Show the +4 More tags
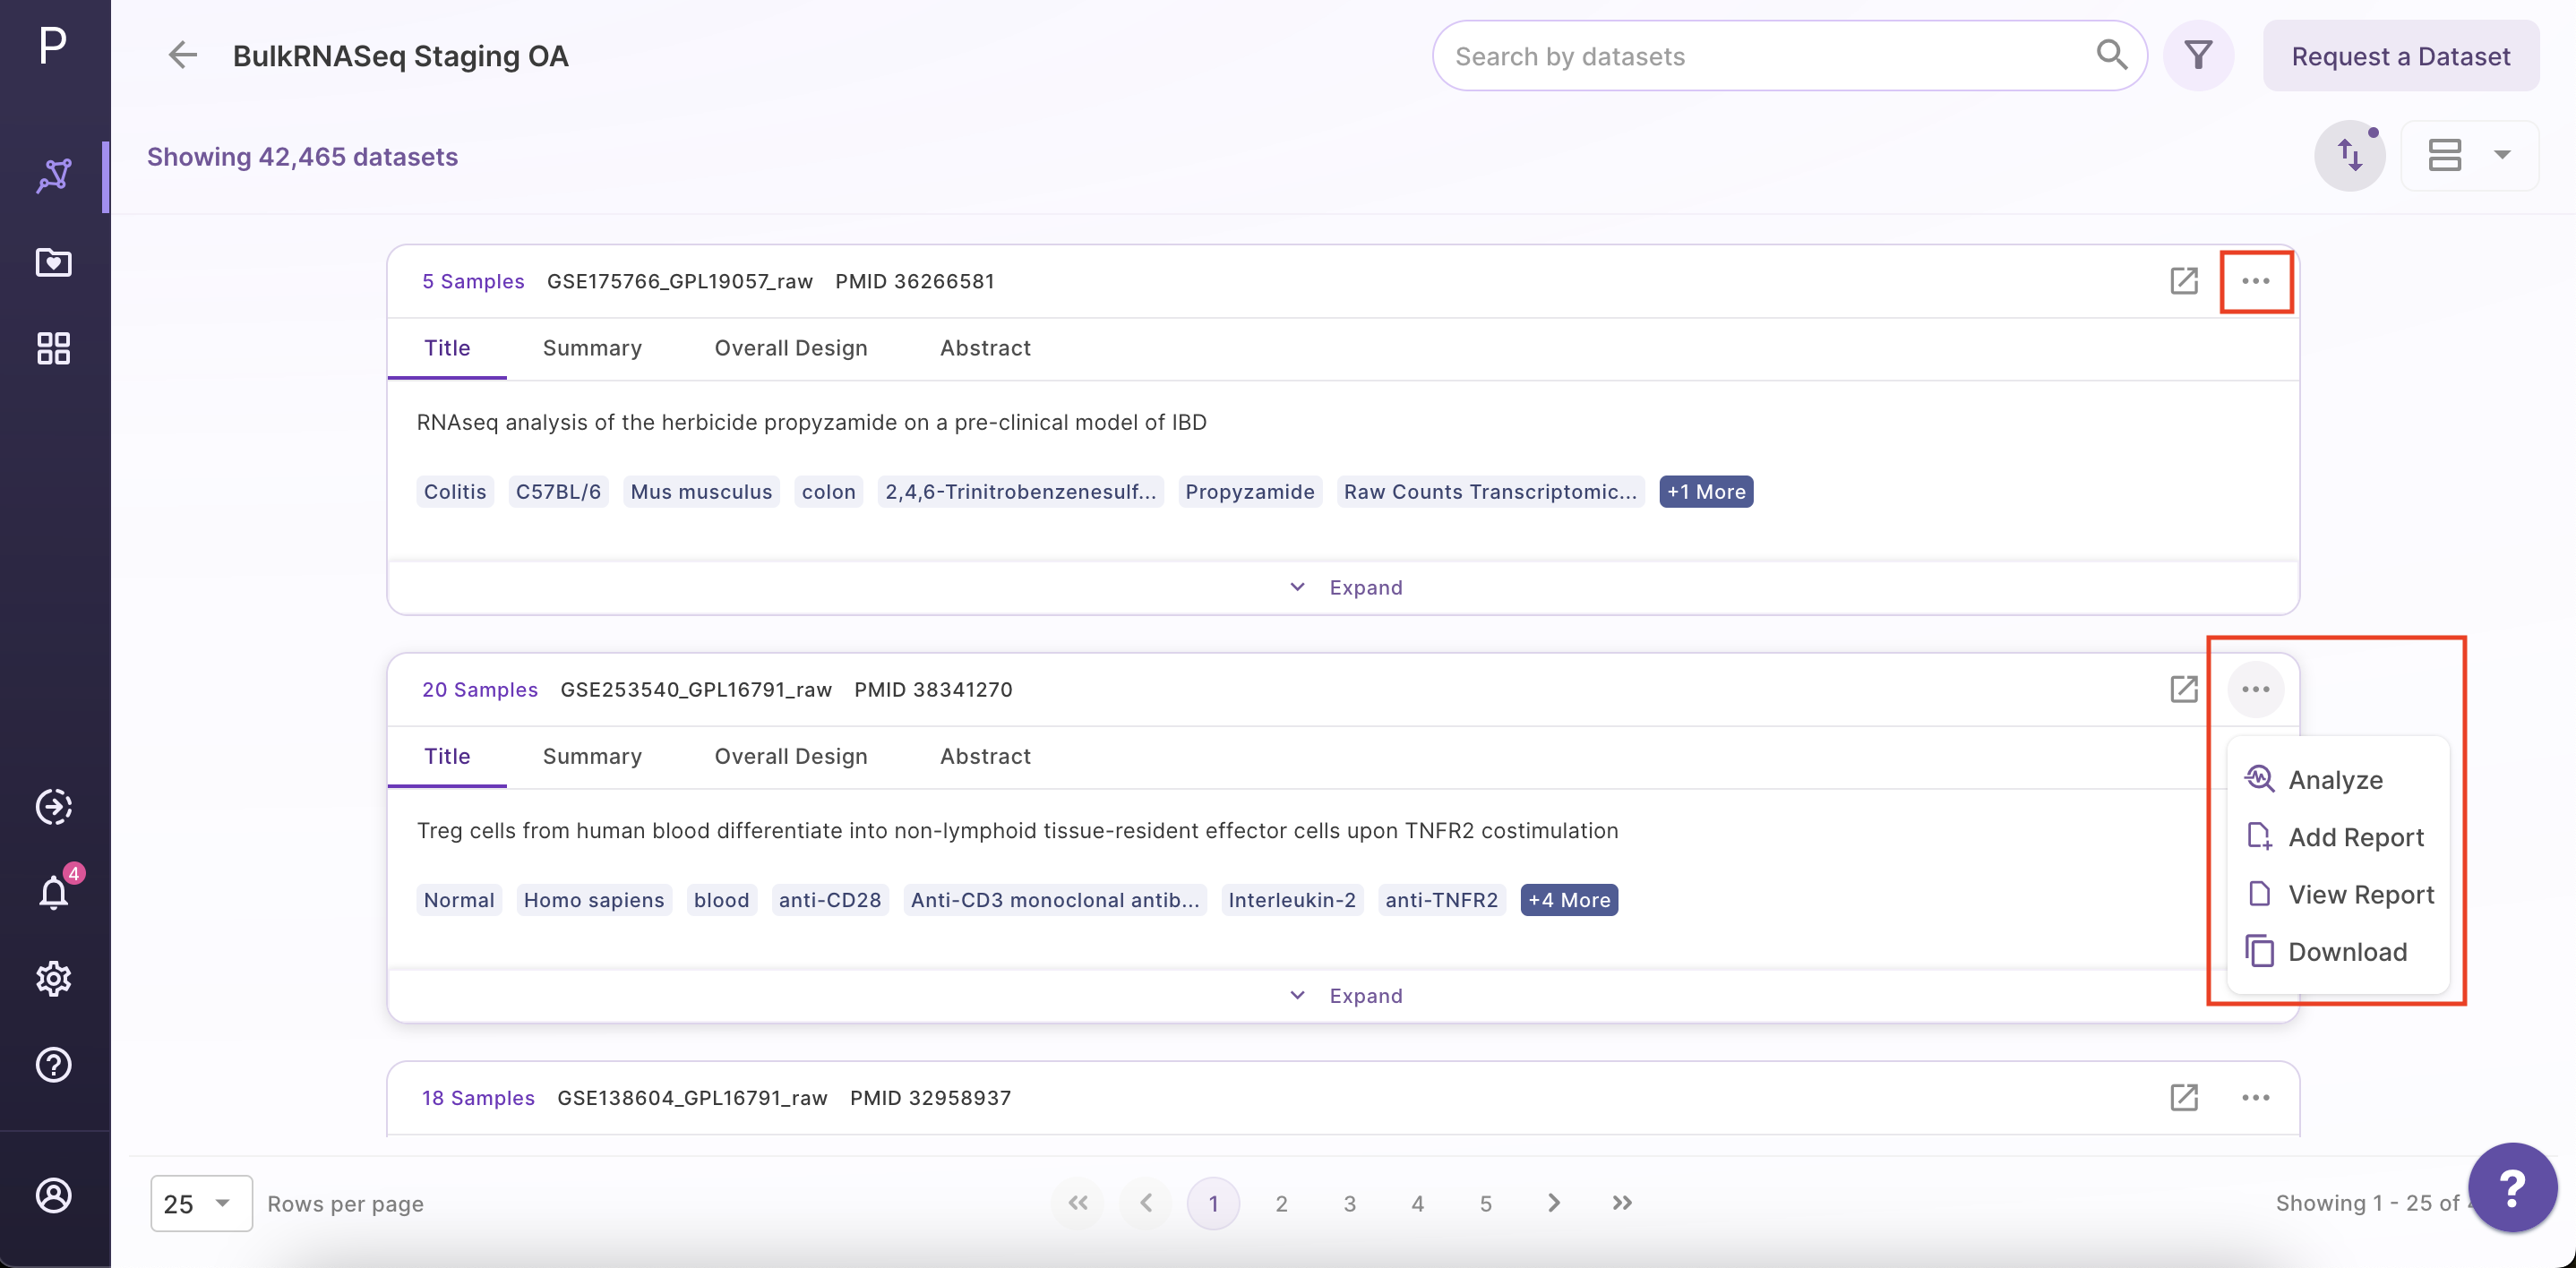 pyautogui.click(x=1569, y=899)
